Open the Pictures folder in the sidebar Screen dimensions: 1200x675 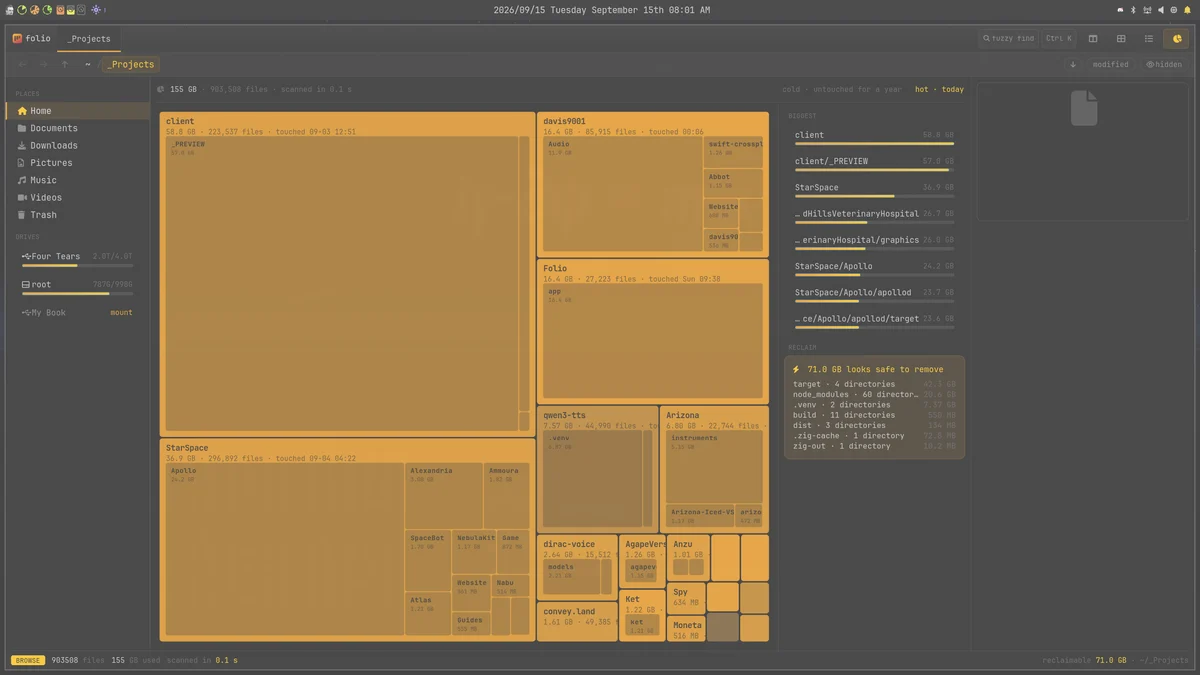click(x=80, y=163)
